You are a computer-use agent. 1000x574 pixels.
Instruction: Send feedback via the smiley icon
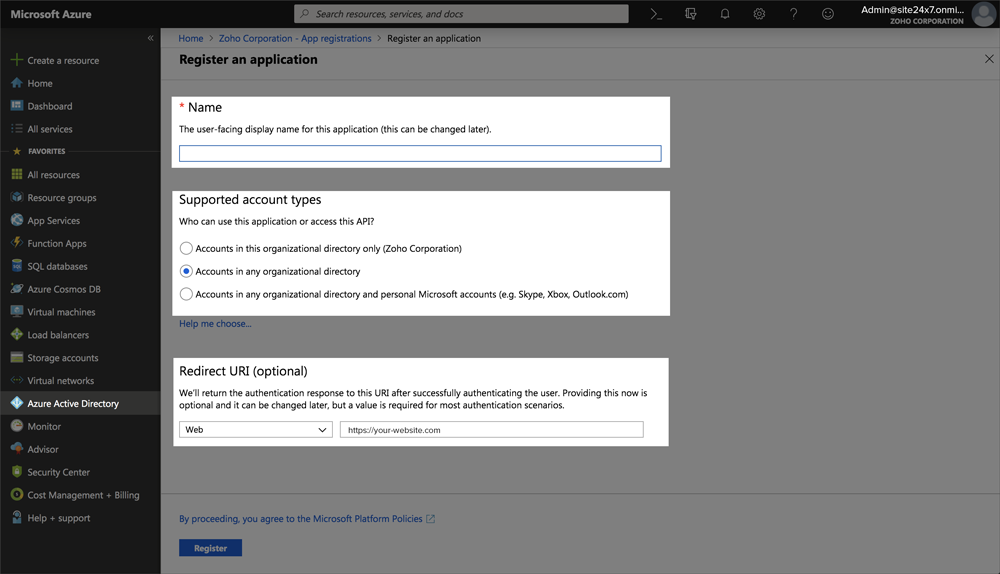click(x=828, y=13)
